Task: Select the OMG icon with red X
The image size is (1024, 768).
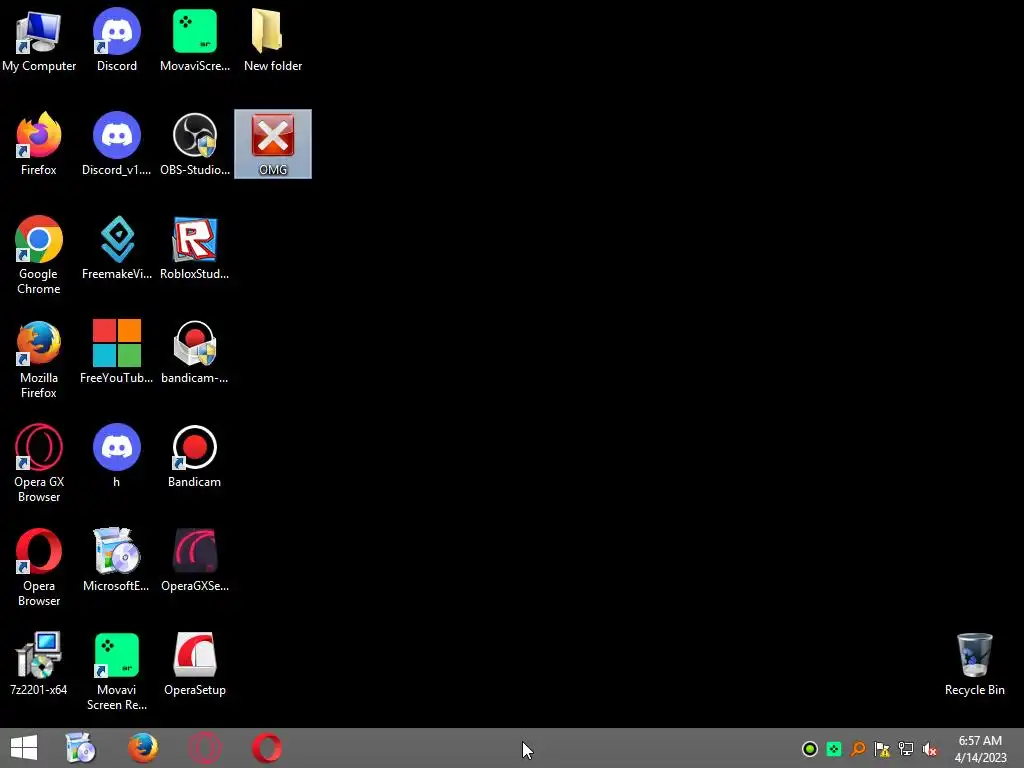Action: pyautogui.click(x=273, y=144)
